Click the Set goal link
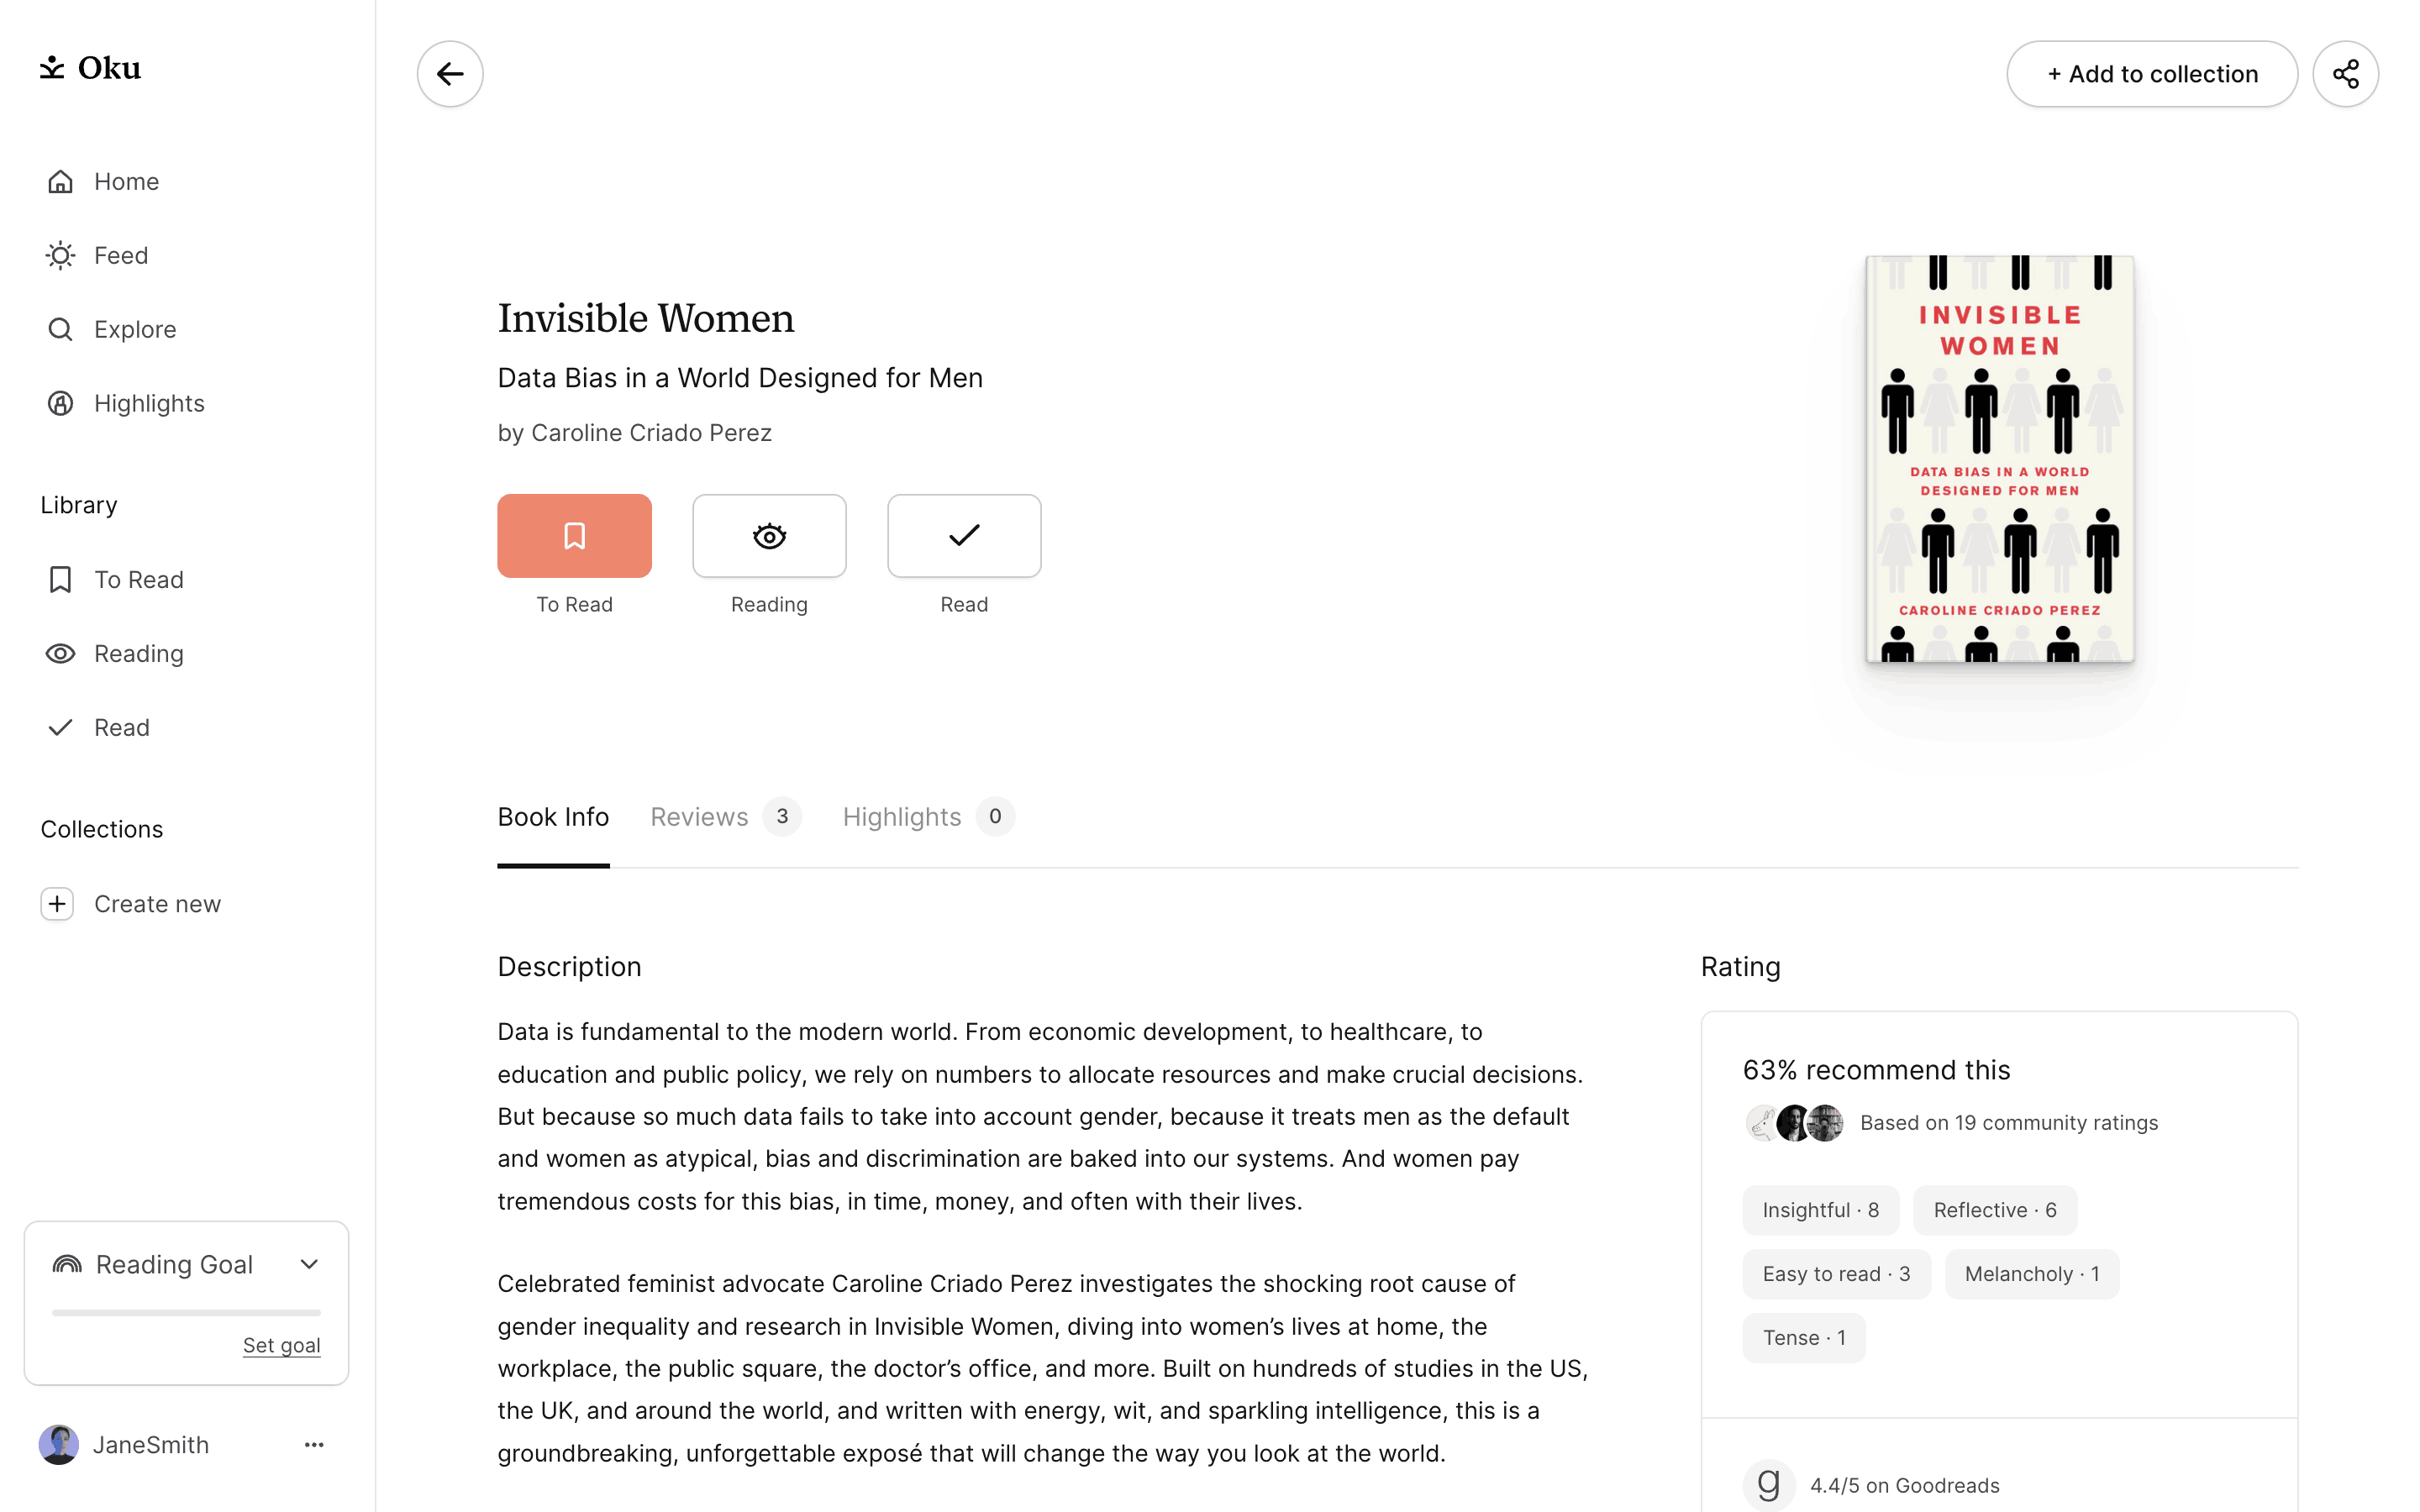The image size is (2420, 1512). (x=281, y=1345)
